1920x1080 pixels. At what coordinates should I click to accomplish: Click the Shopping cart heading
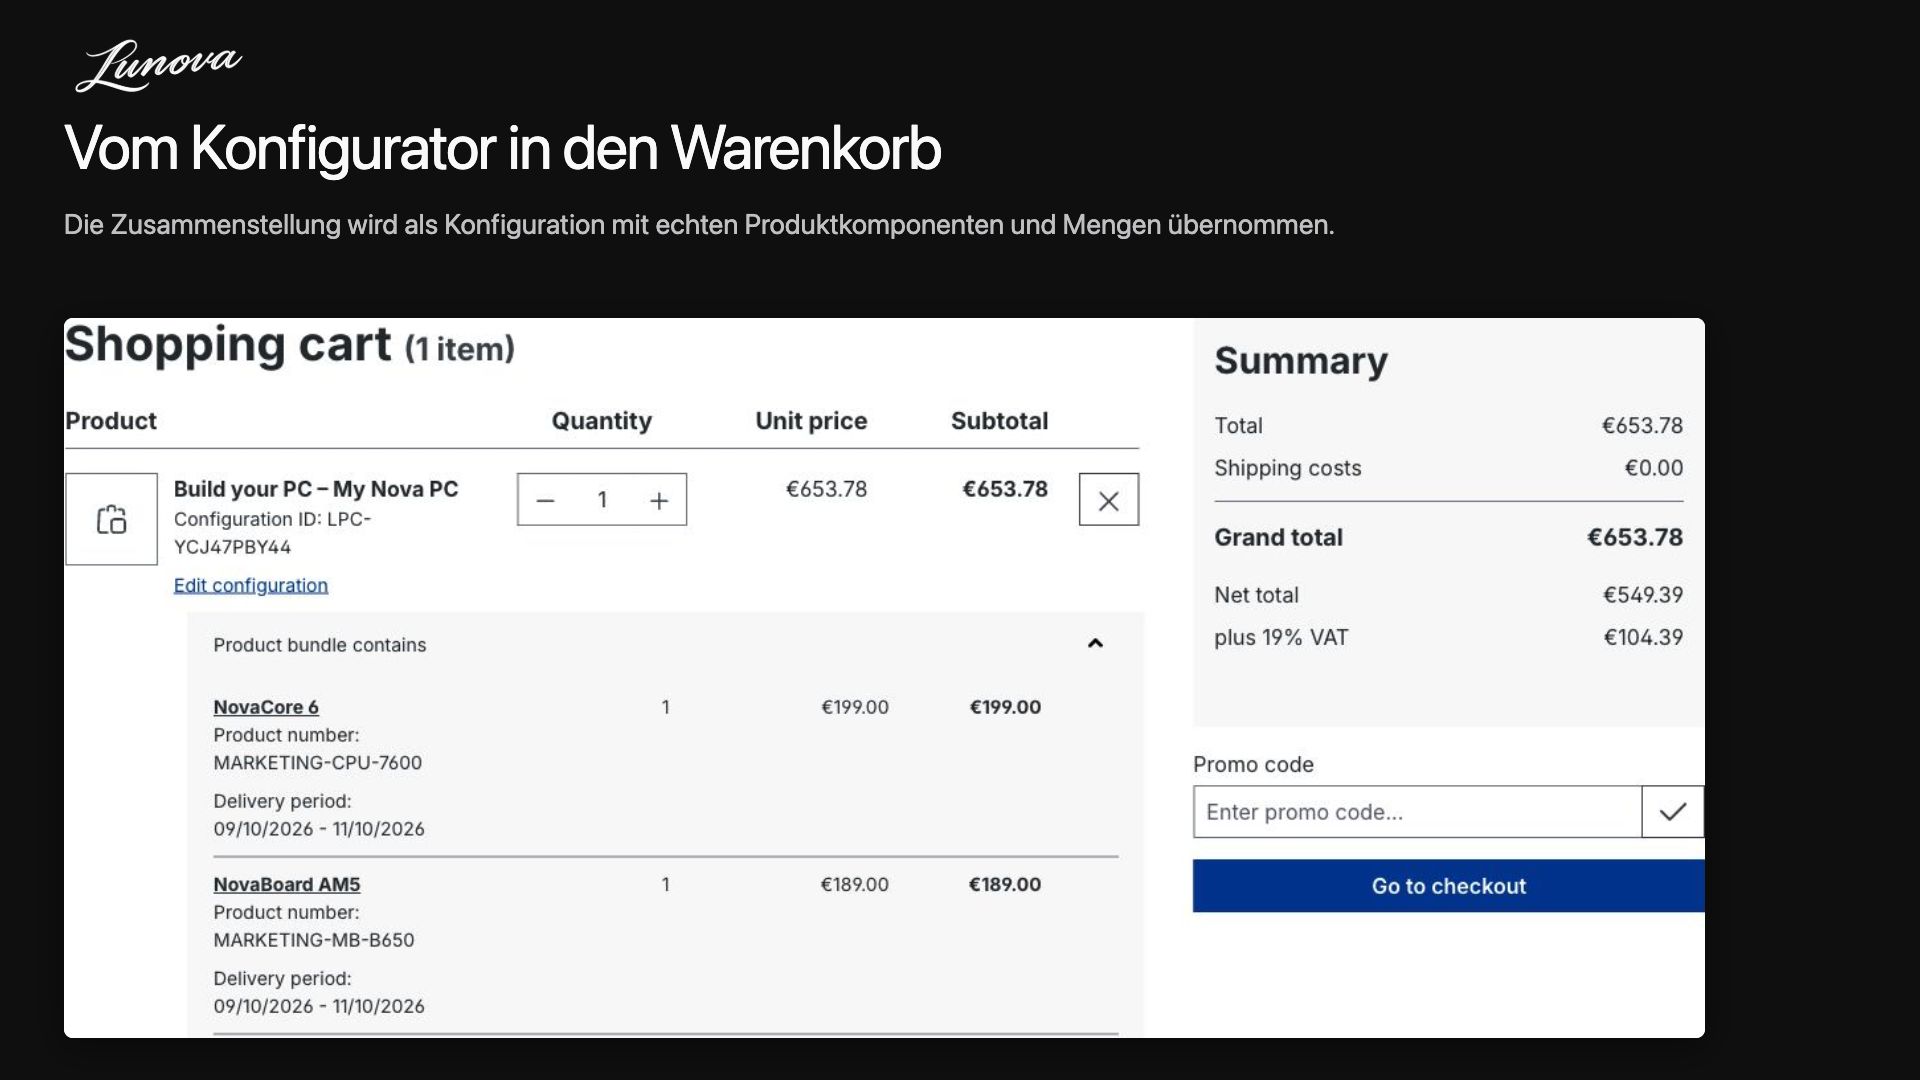[x=289, y=345]
